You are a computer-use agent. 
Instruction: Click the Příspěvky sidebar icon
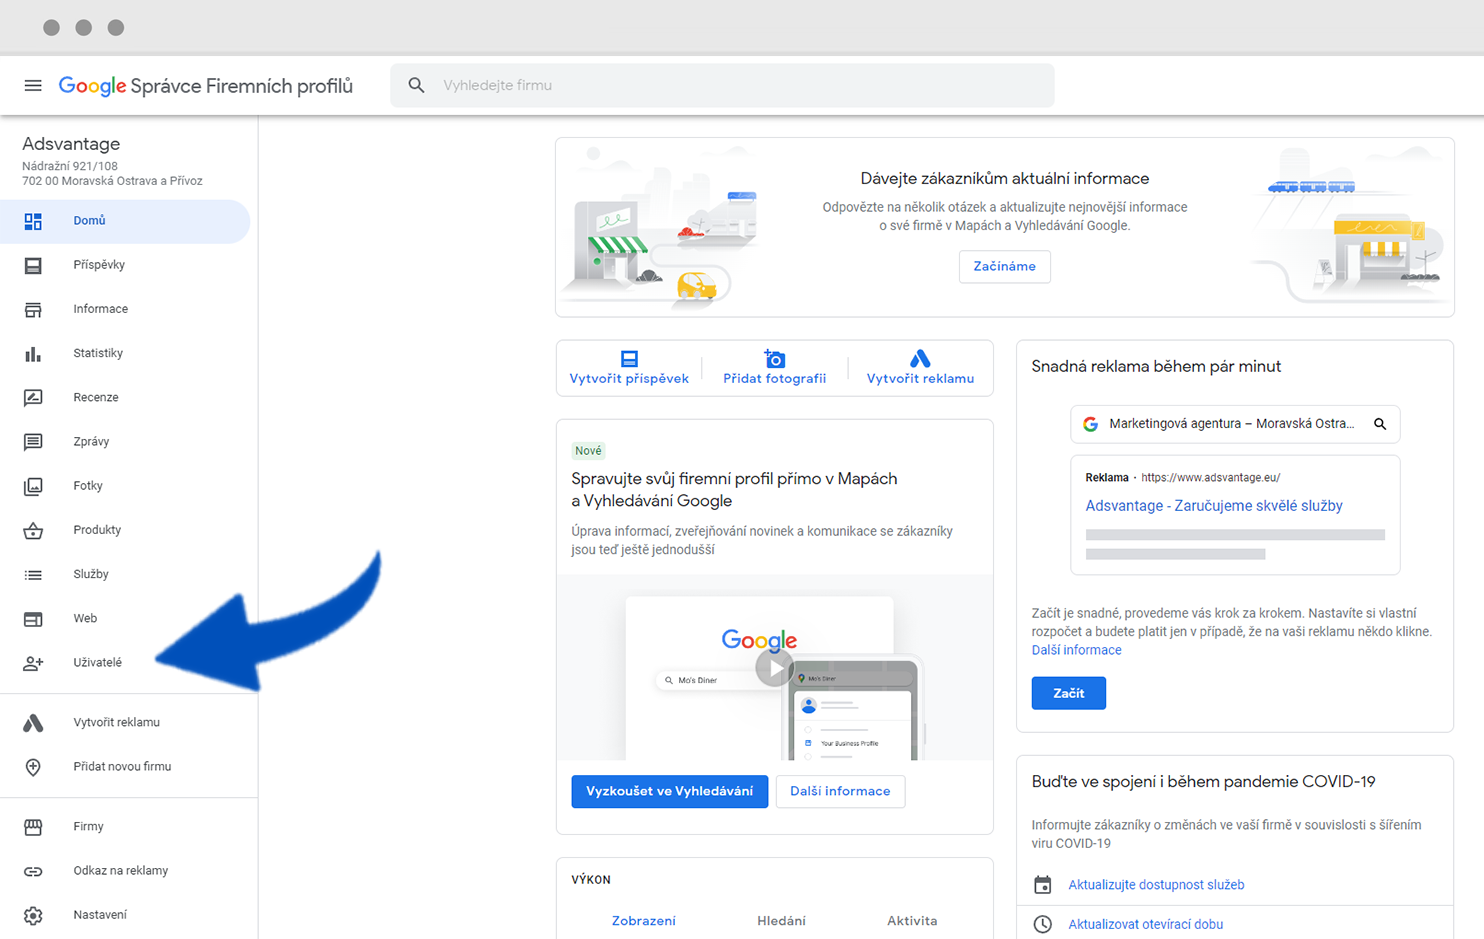[x=33, y=265]
